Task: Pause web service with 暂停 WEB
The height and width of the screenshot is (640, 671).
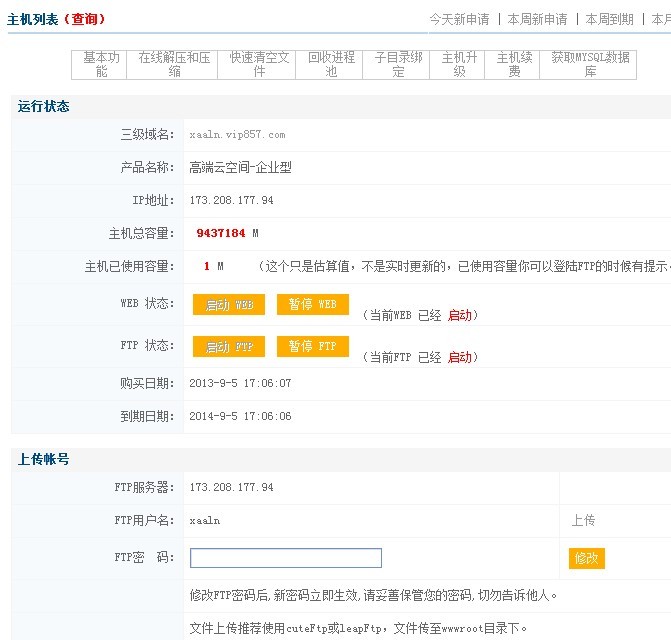Action: 312,305
